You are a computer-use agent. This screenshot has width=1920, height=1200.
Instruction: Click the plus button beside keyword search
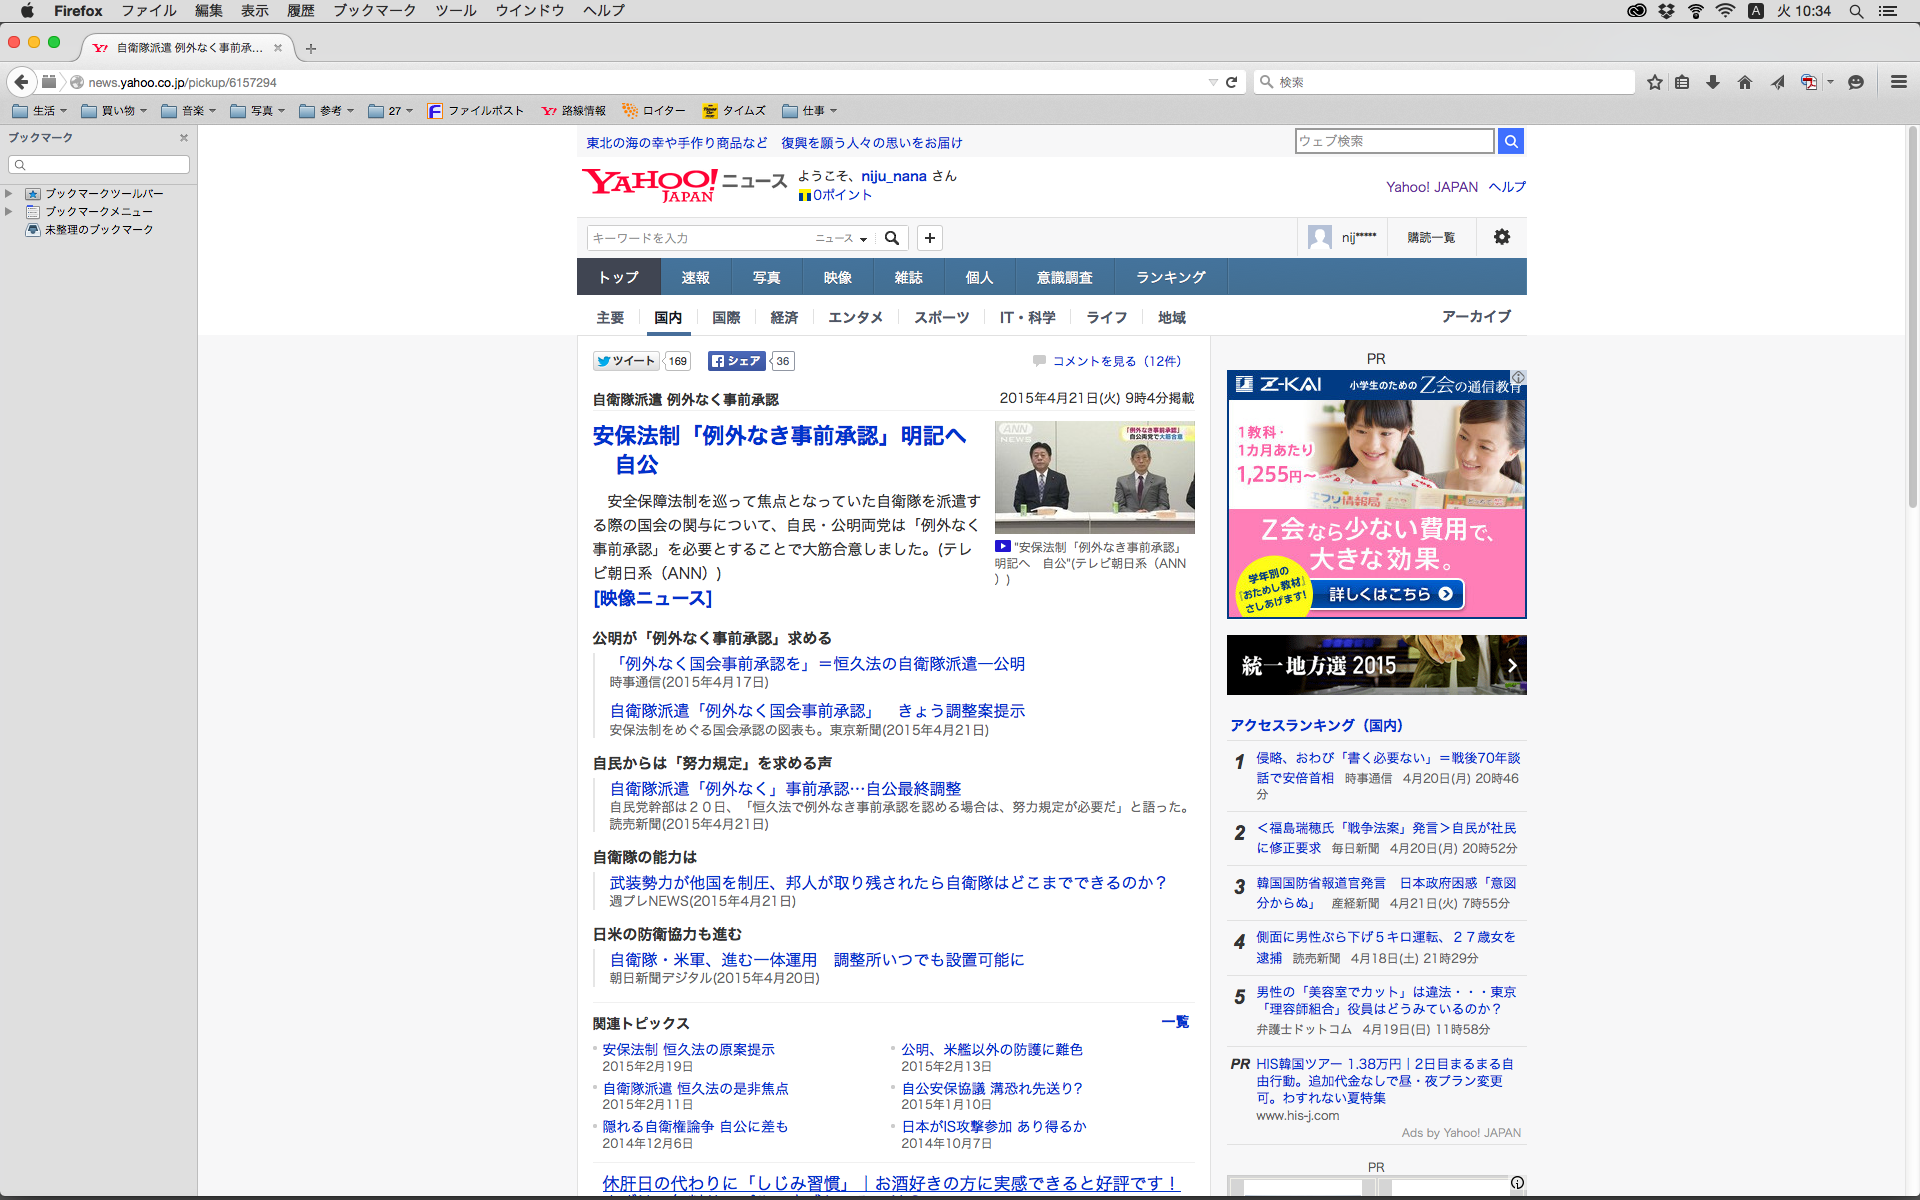[x=930, y=238]
